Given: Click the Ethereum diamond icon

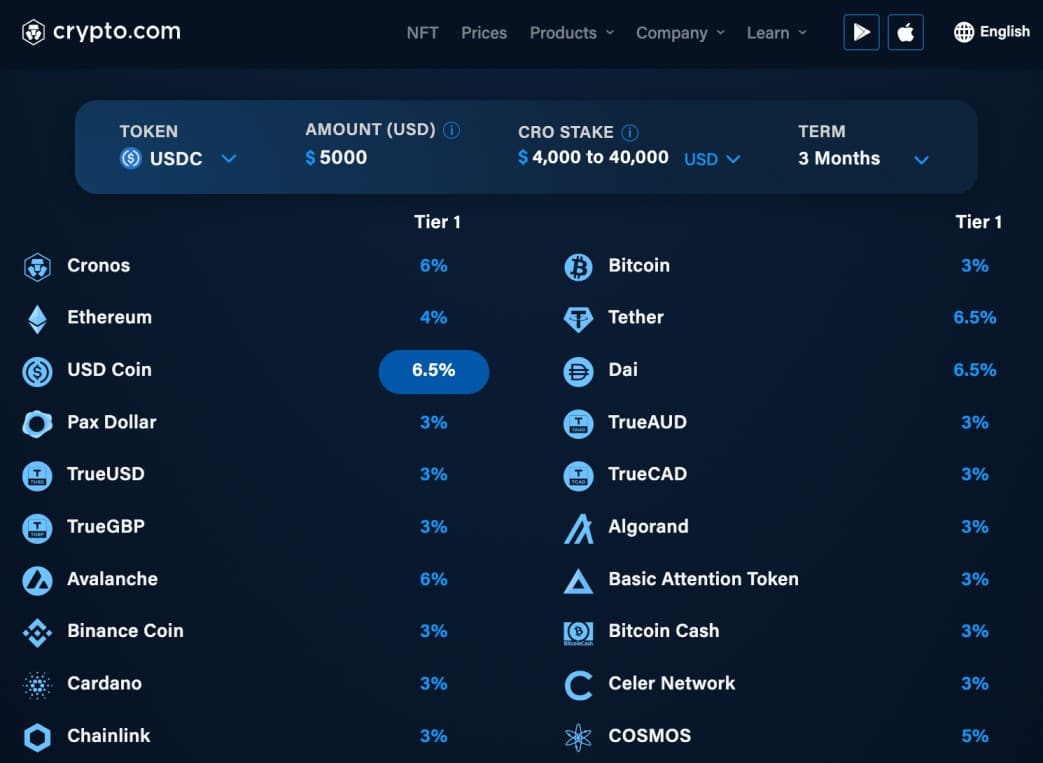Looking at the screenshot, I should (37, 319).
